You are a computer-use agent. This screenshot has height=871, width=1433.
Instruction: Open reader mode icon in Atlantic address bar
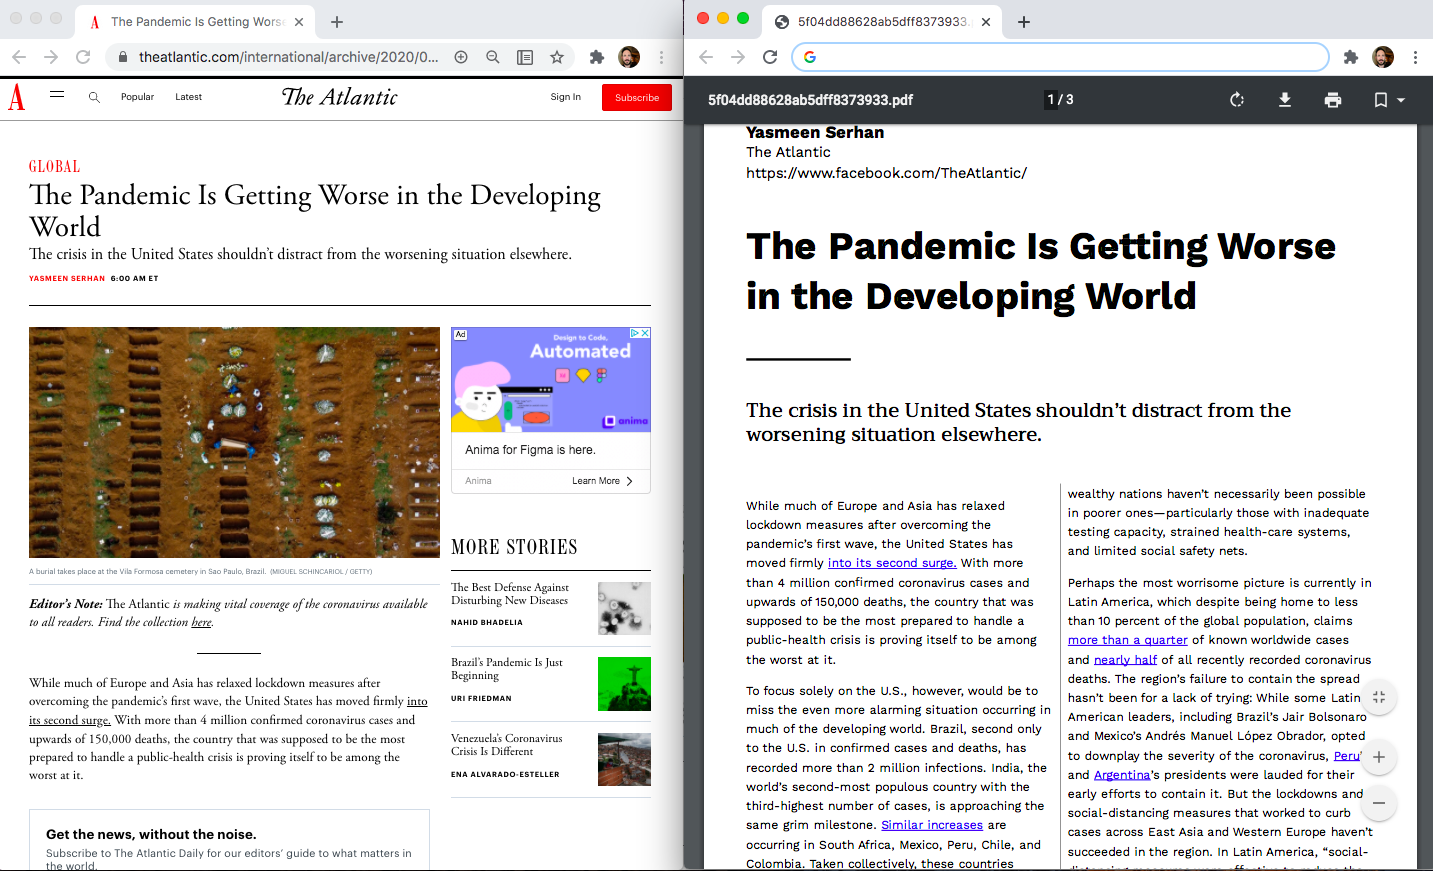pos(525,57)
